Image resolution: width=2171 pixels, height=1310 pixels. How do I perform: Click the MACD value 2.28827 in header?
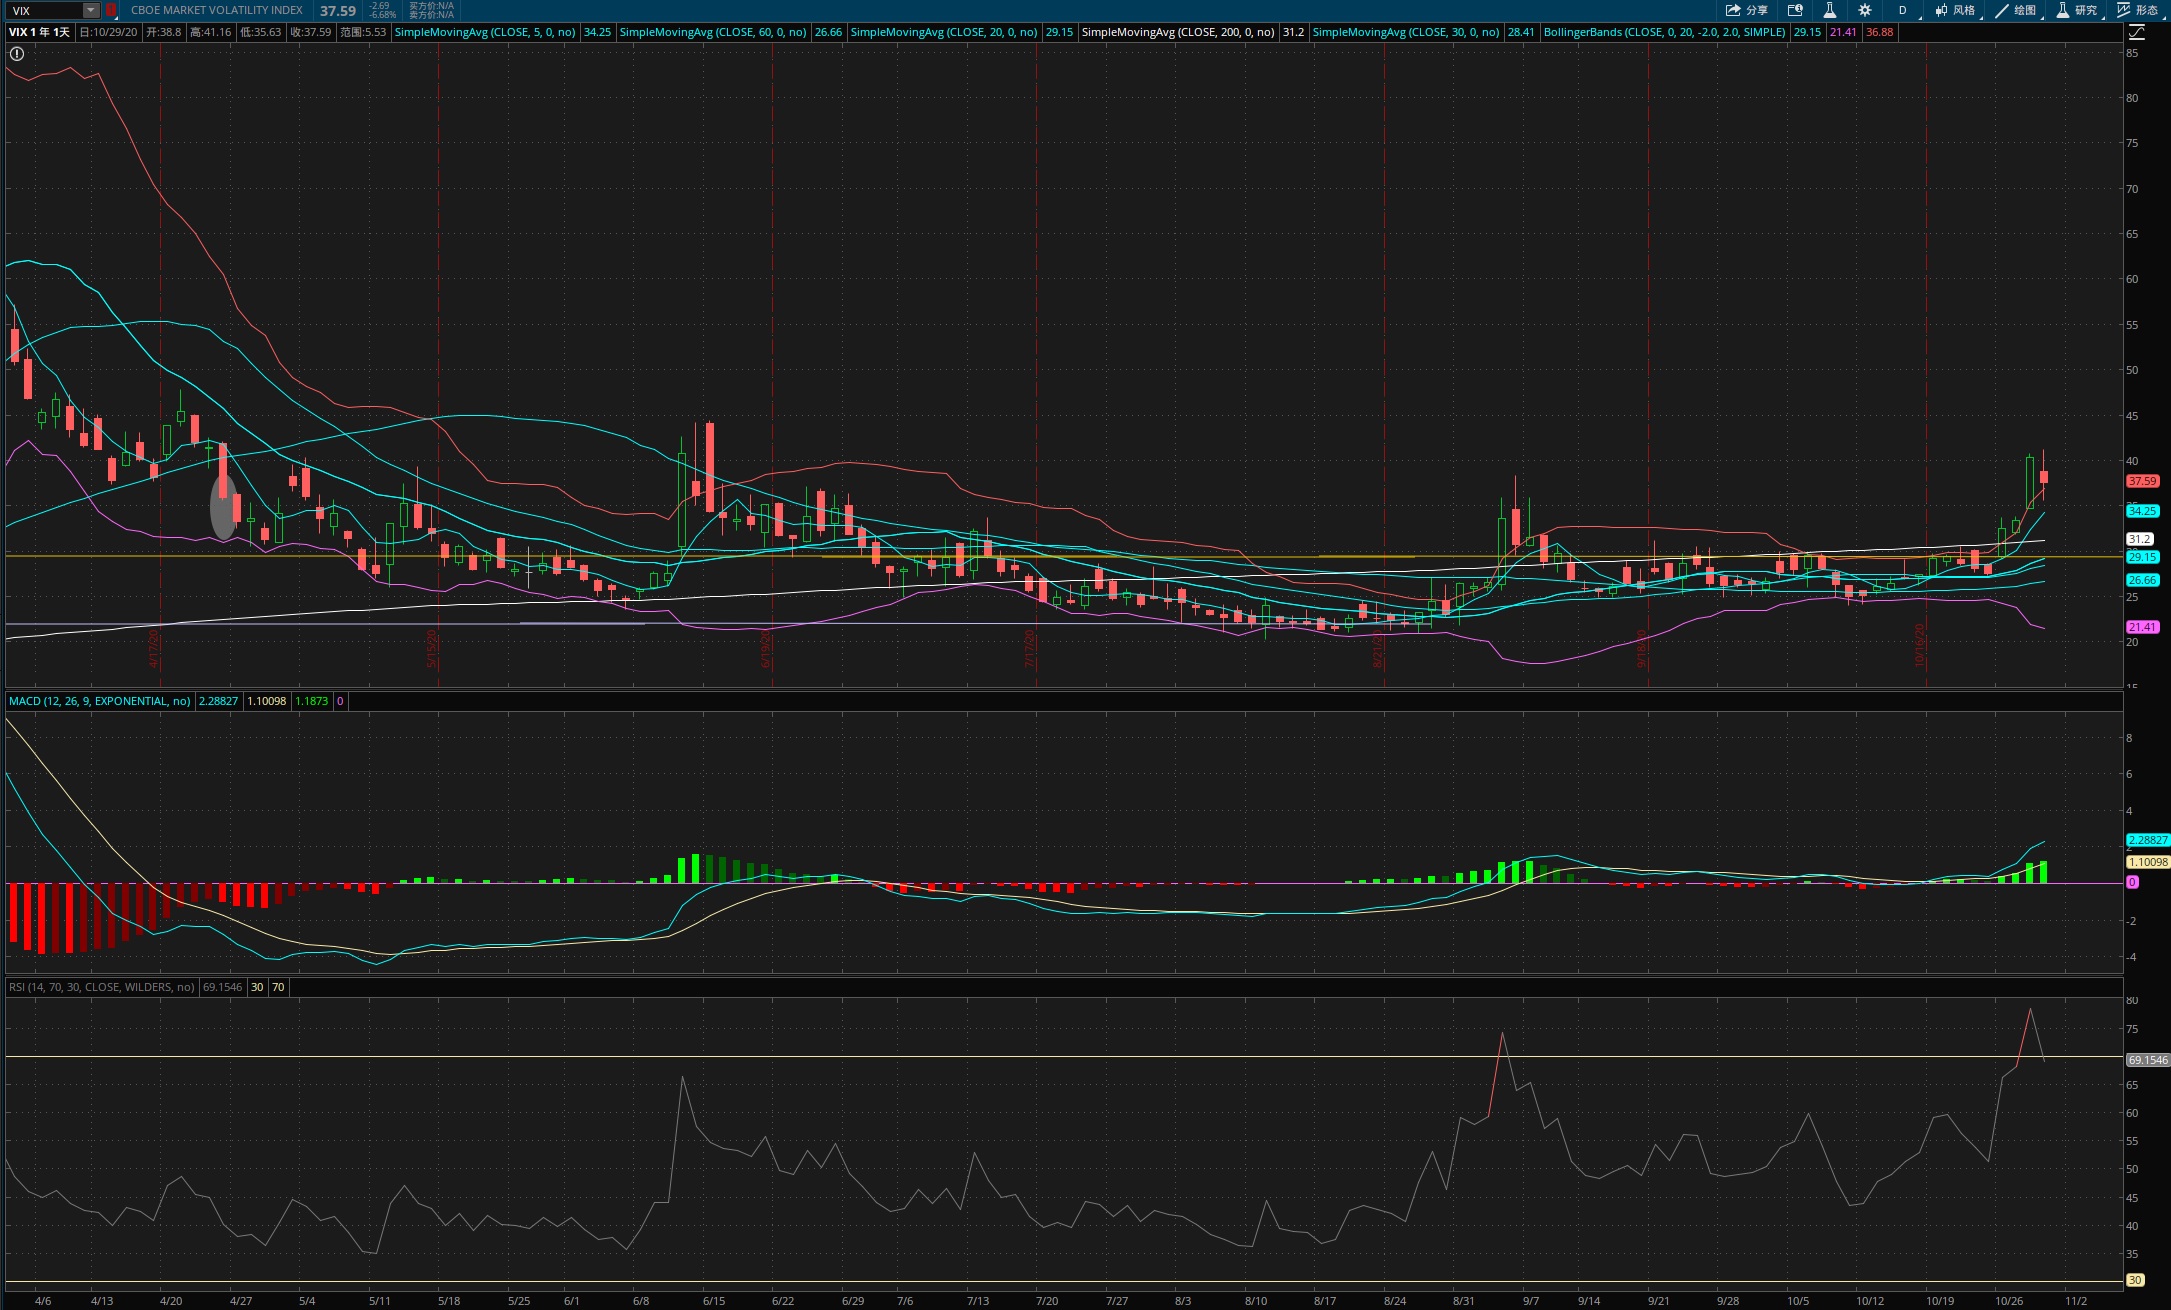pos(218,701)
